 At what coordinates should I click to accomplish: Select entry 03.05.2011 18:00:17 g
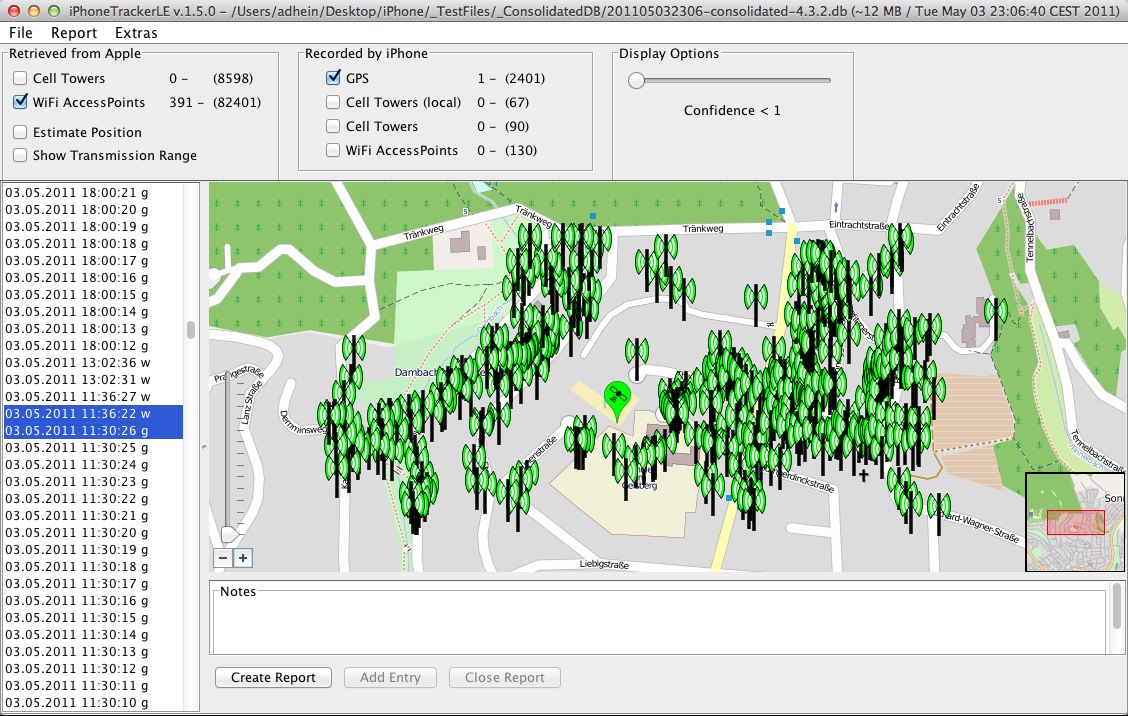click(x=94, y=260)
